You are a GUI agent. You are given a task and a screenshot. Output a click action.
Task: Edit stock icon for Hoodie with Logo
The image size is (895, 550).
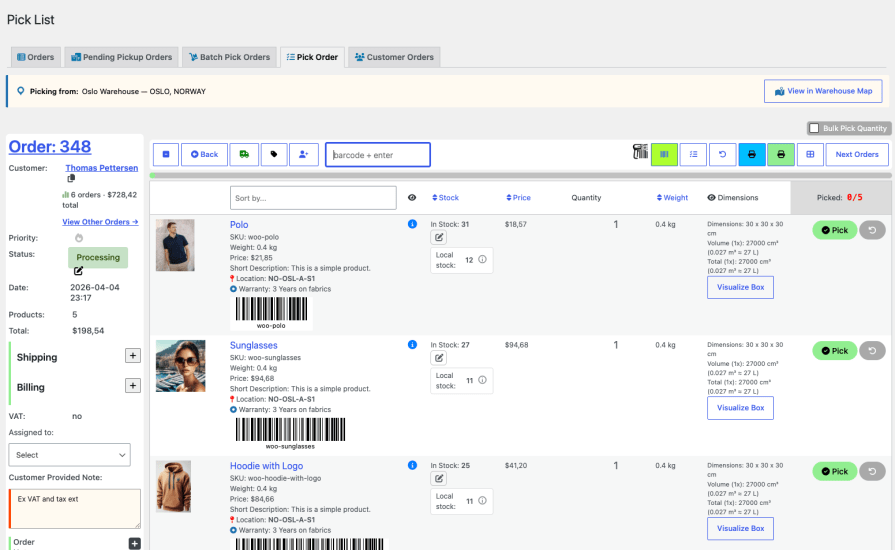(439, 479)
